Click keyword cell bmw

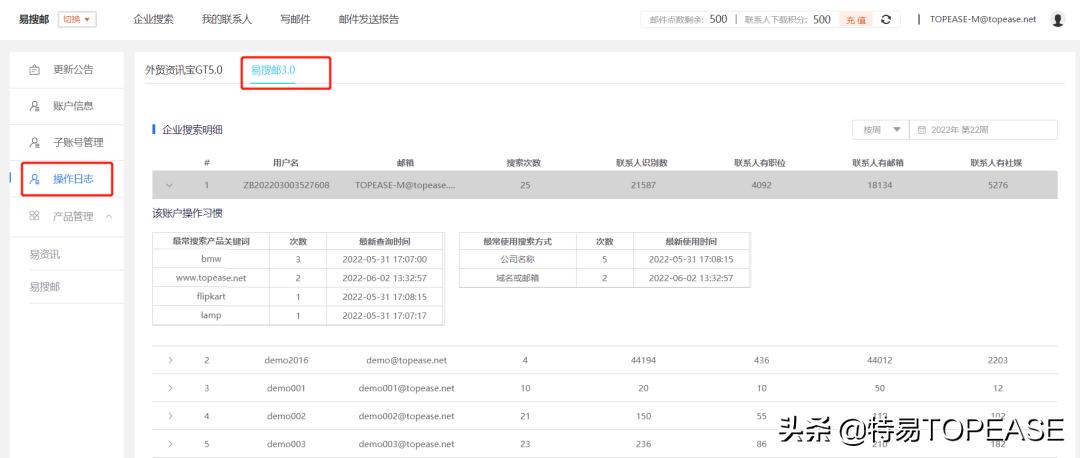[x=211, y=260]
